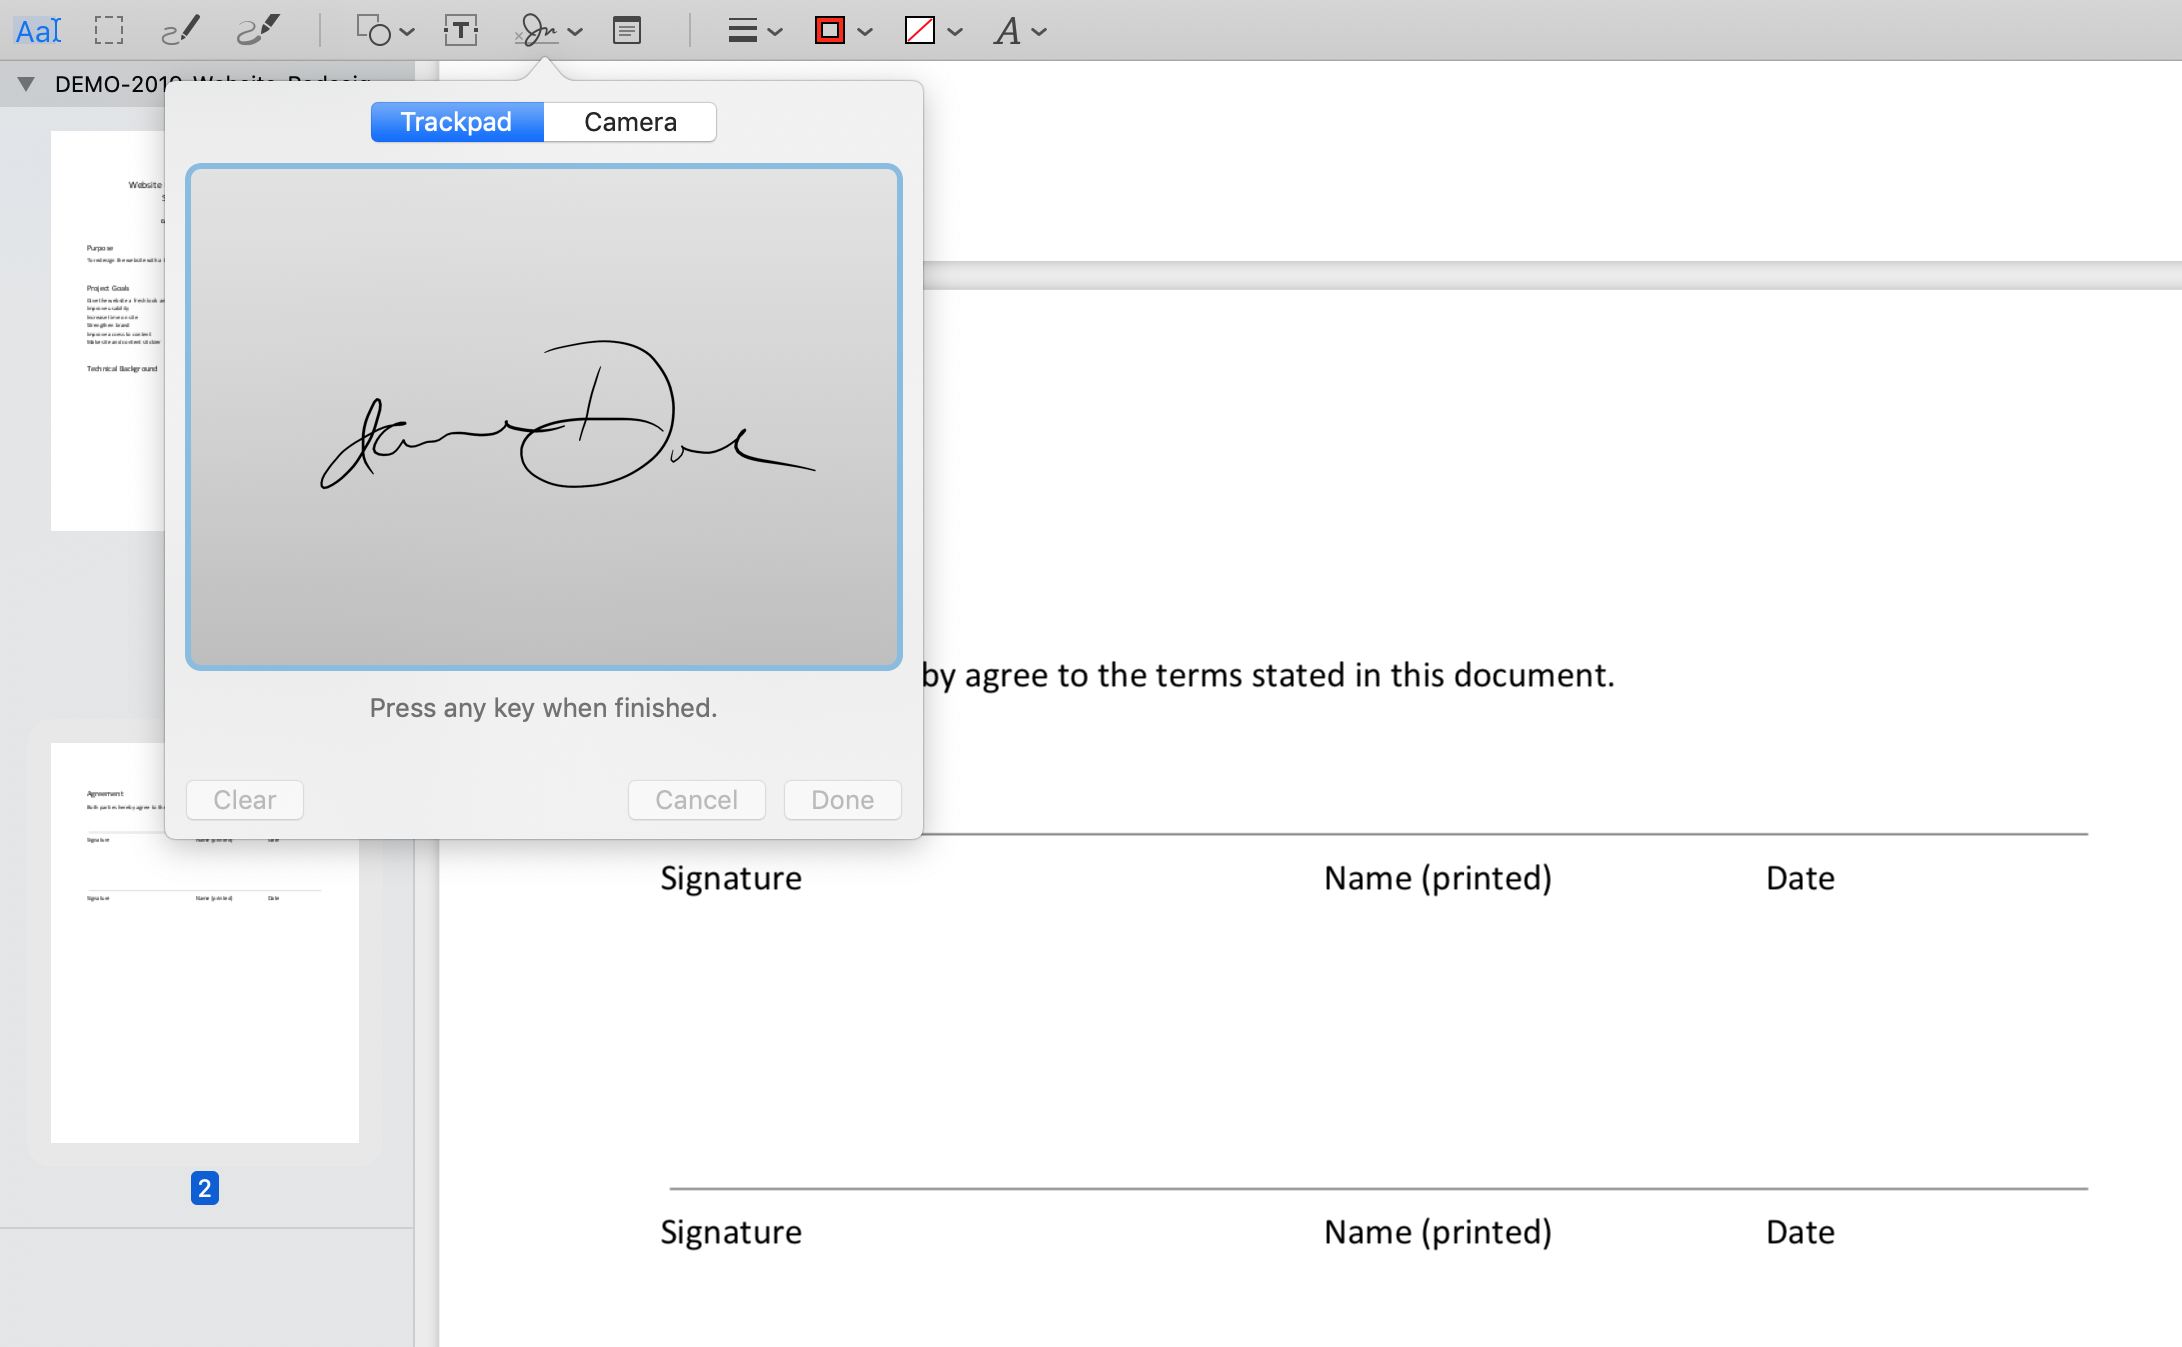Viewport: 2182px width, 1347px height.
Task: Click Cancel to discard signature
Action: (695, 800)
